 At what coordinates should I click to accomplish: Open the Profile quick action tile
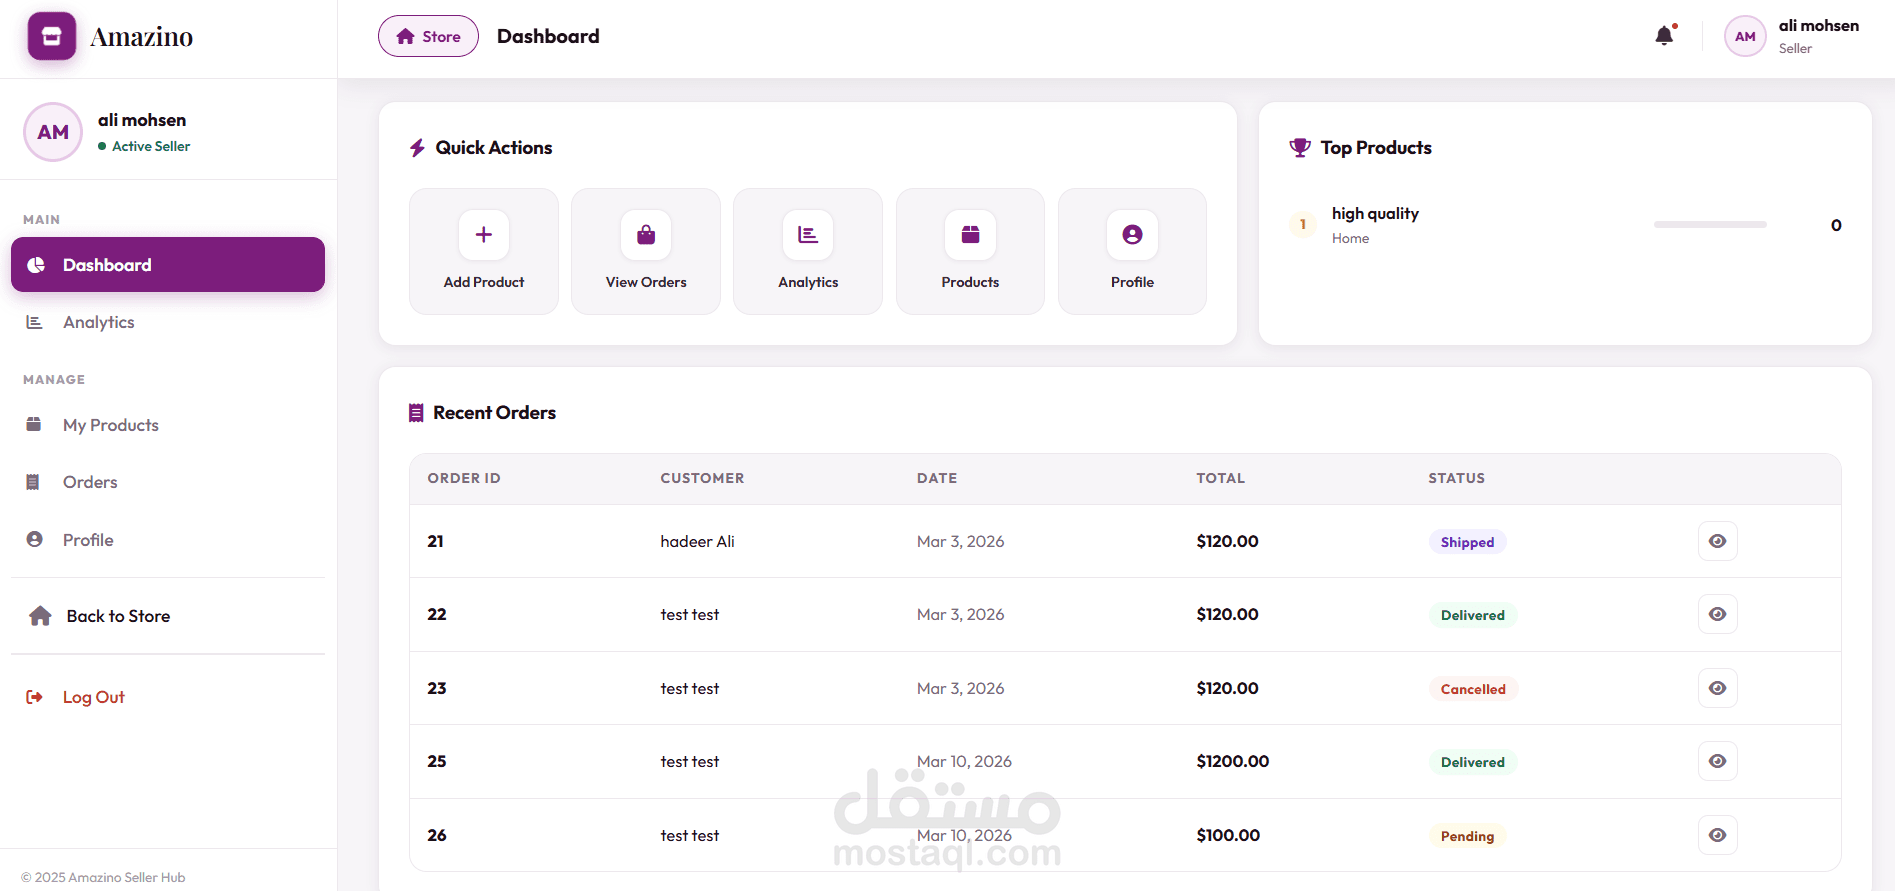[x=1132, y=251]
